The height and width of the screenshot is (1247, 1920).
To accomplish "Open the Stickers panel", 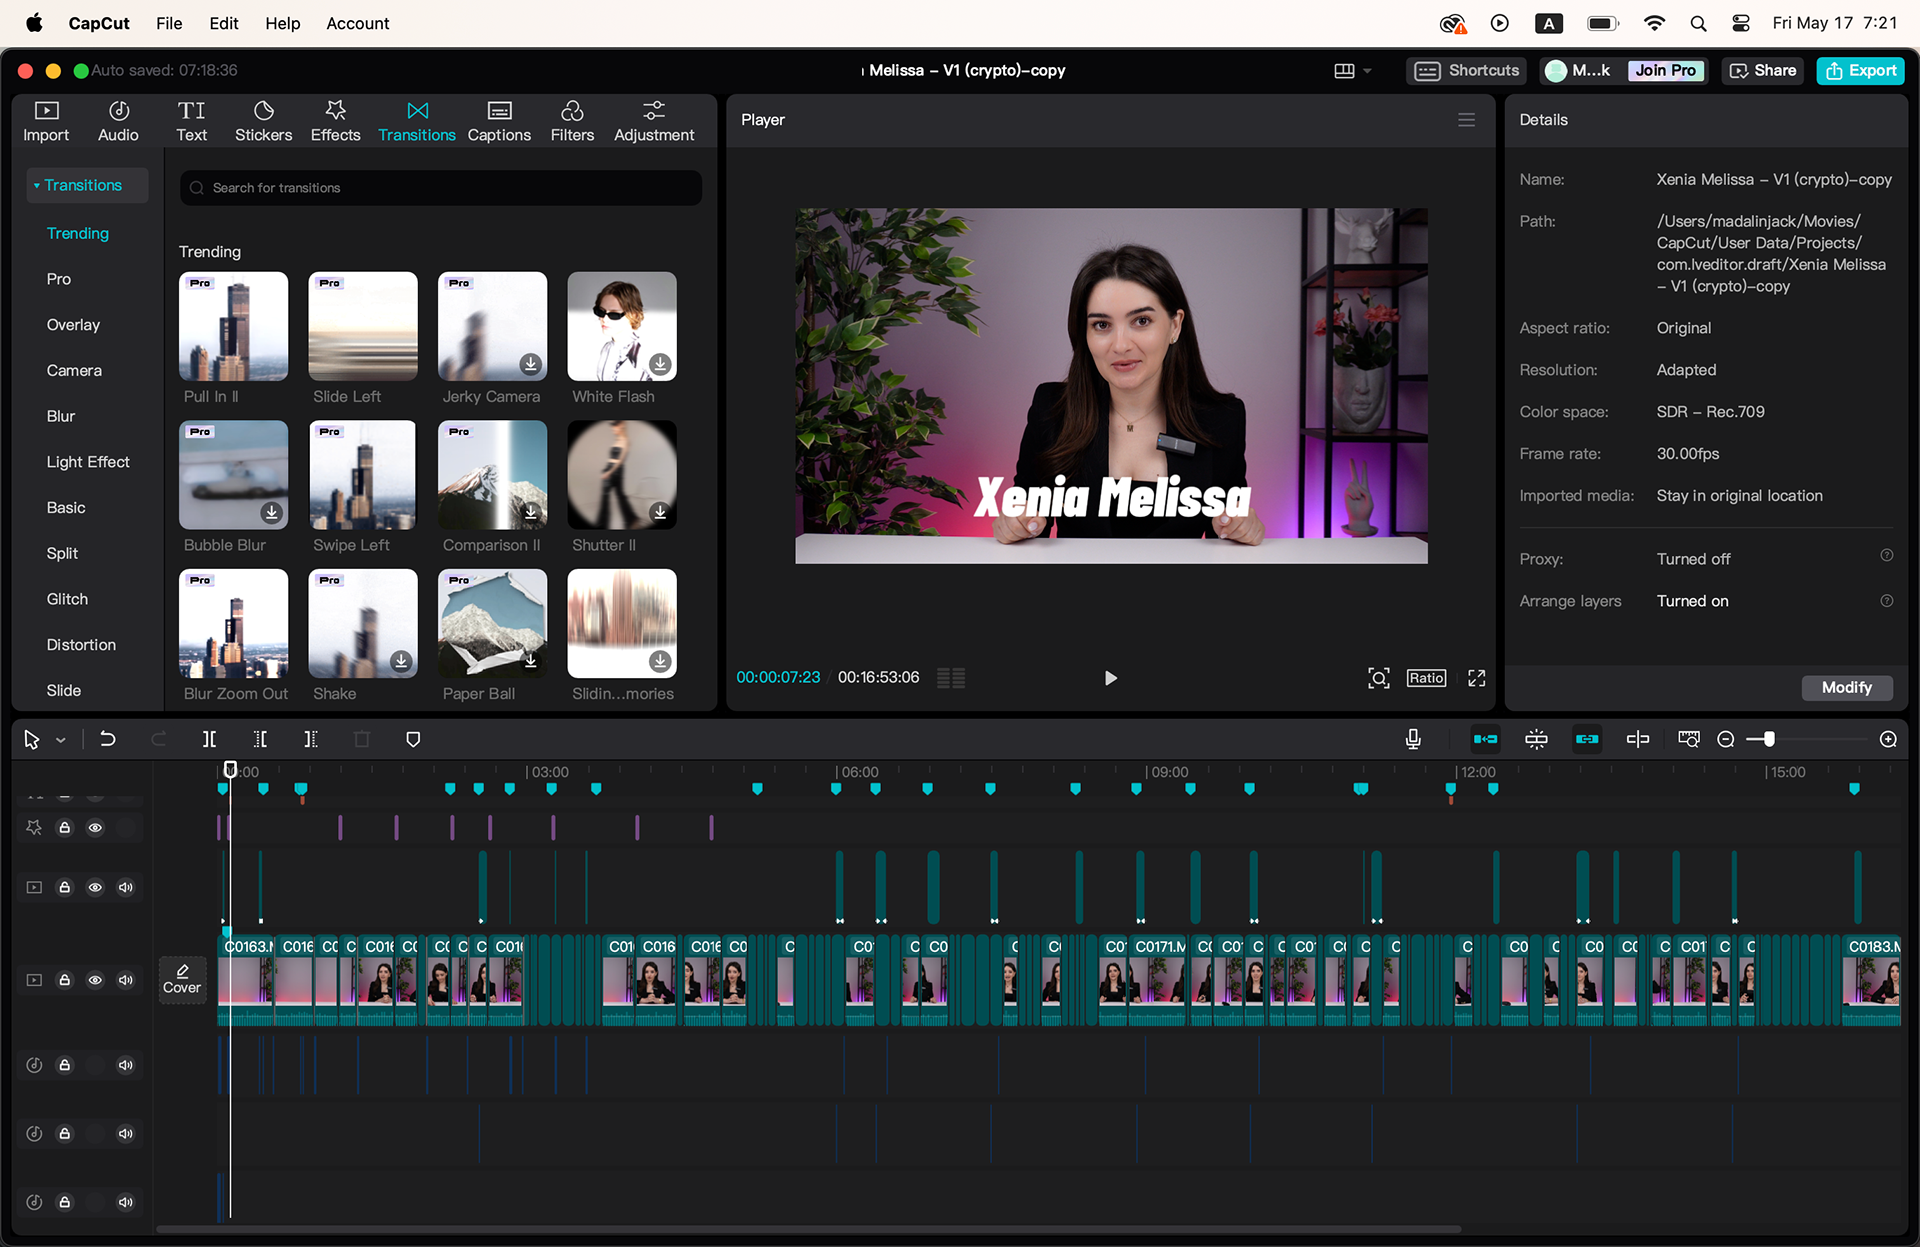I will 263,121.
